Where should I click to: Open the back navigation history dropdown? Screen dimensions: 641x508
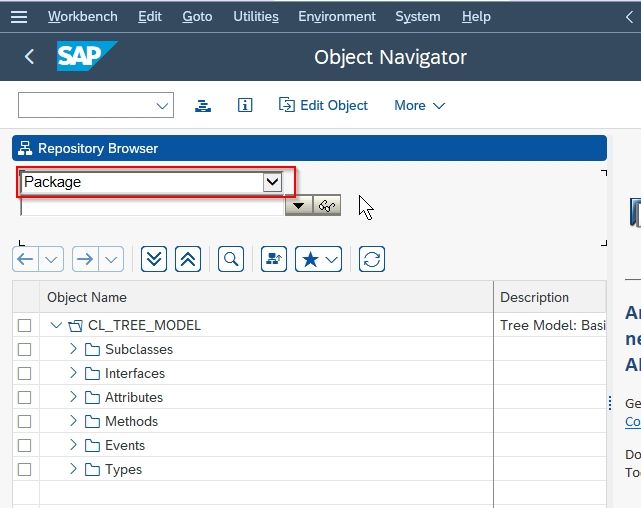click(51, 259)
